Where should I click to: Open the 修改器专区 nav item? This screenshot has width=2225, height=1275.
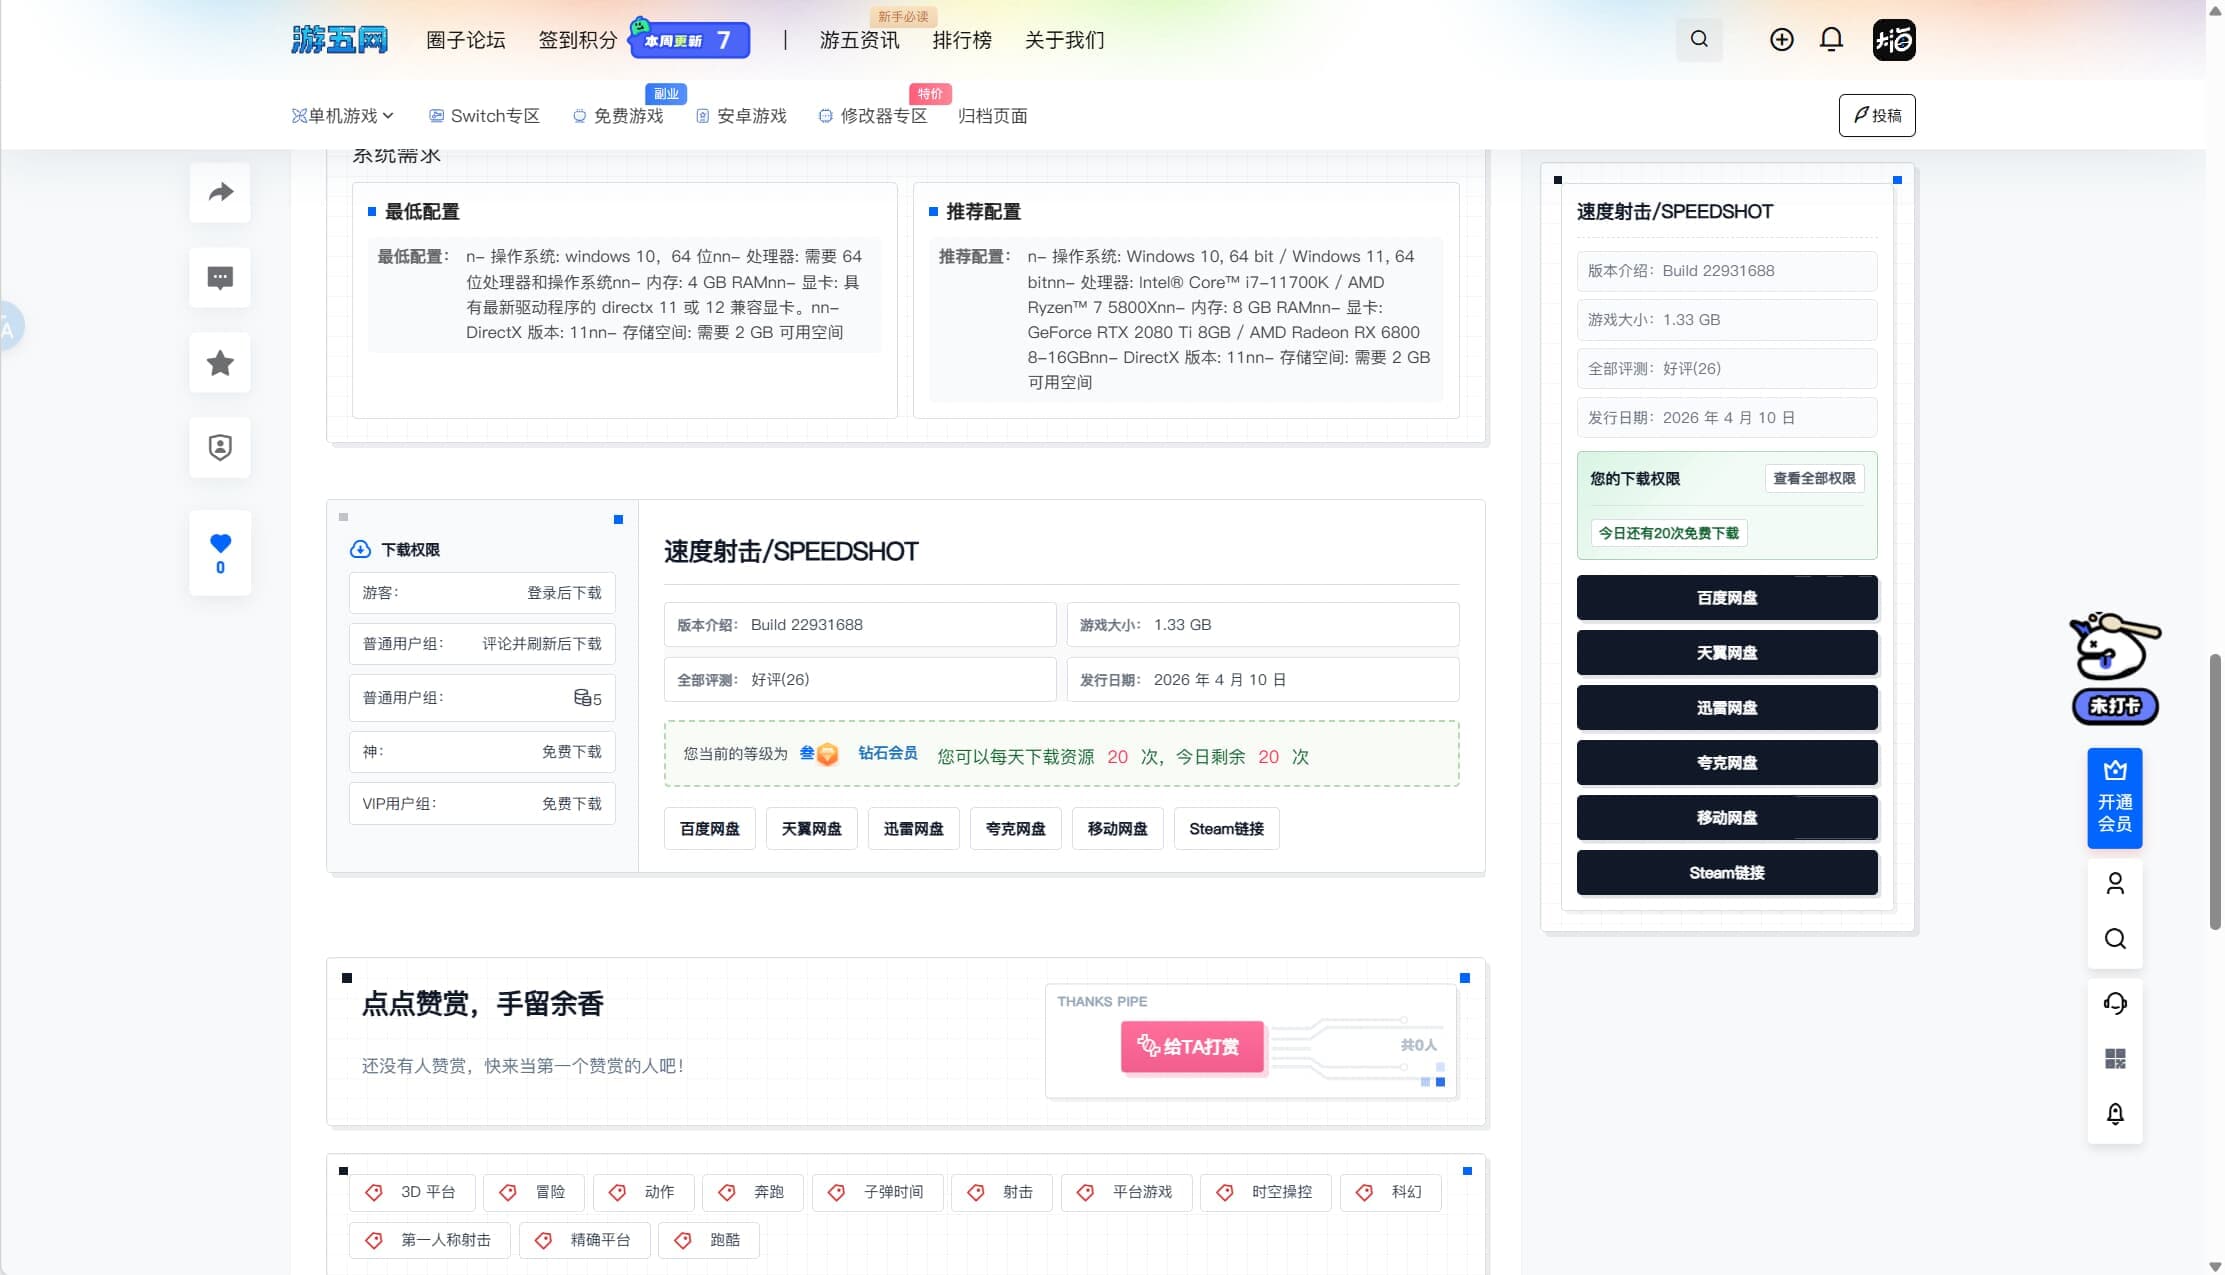tap(873, 116)
